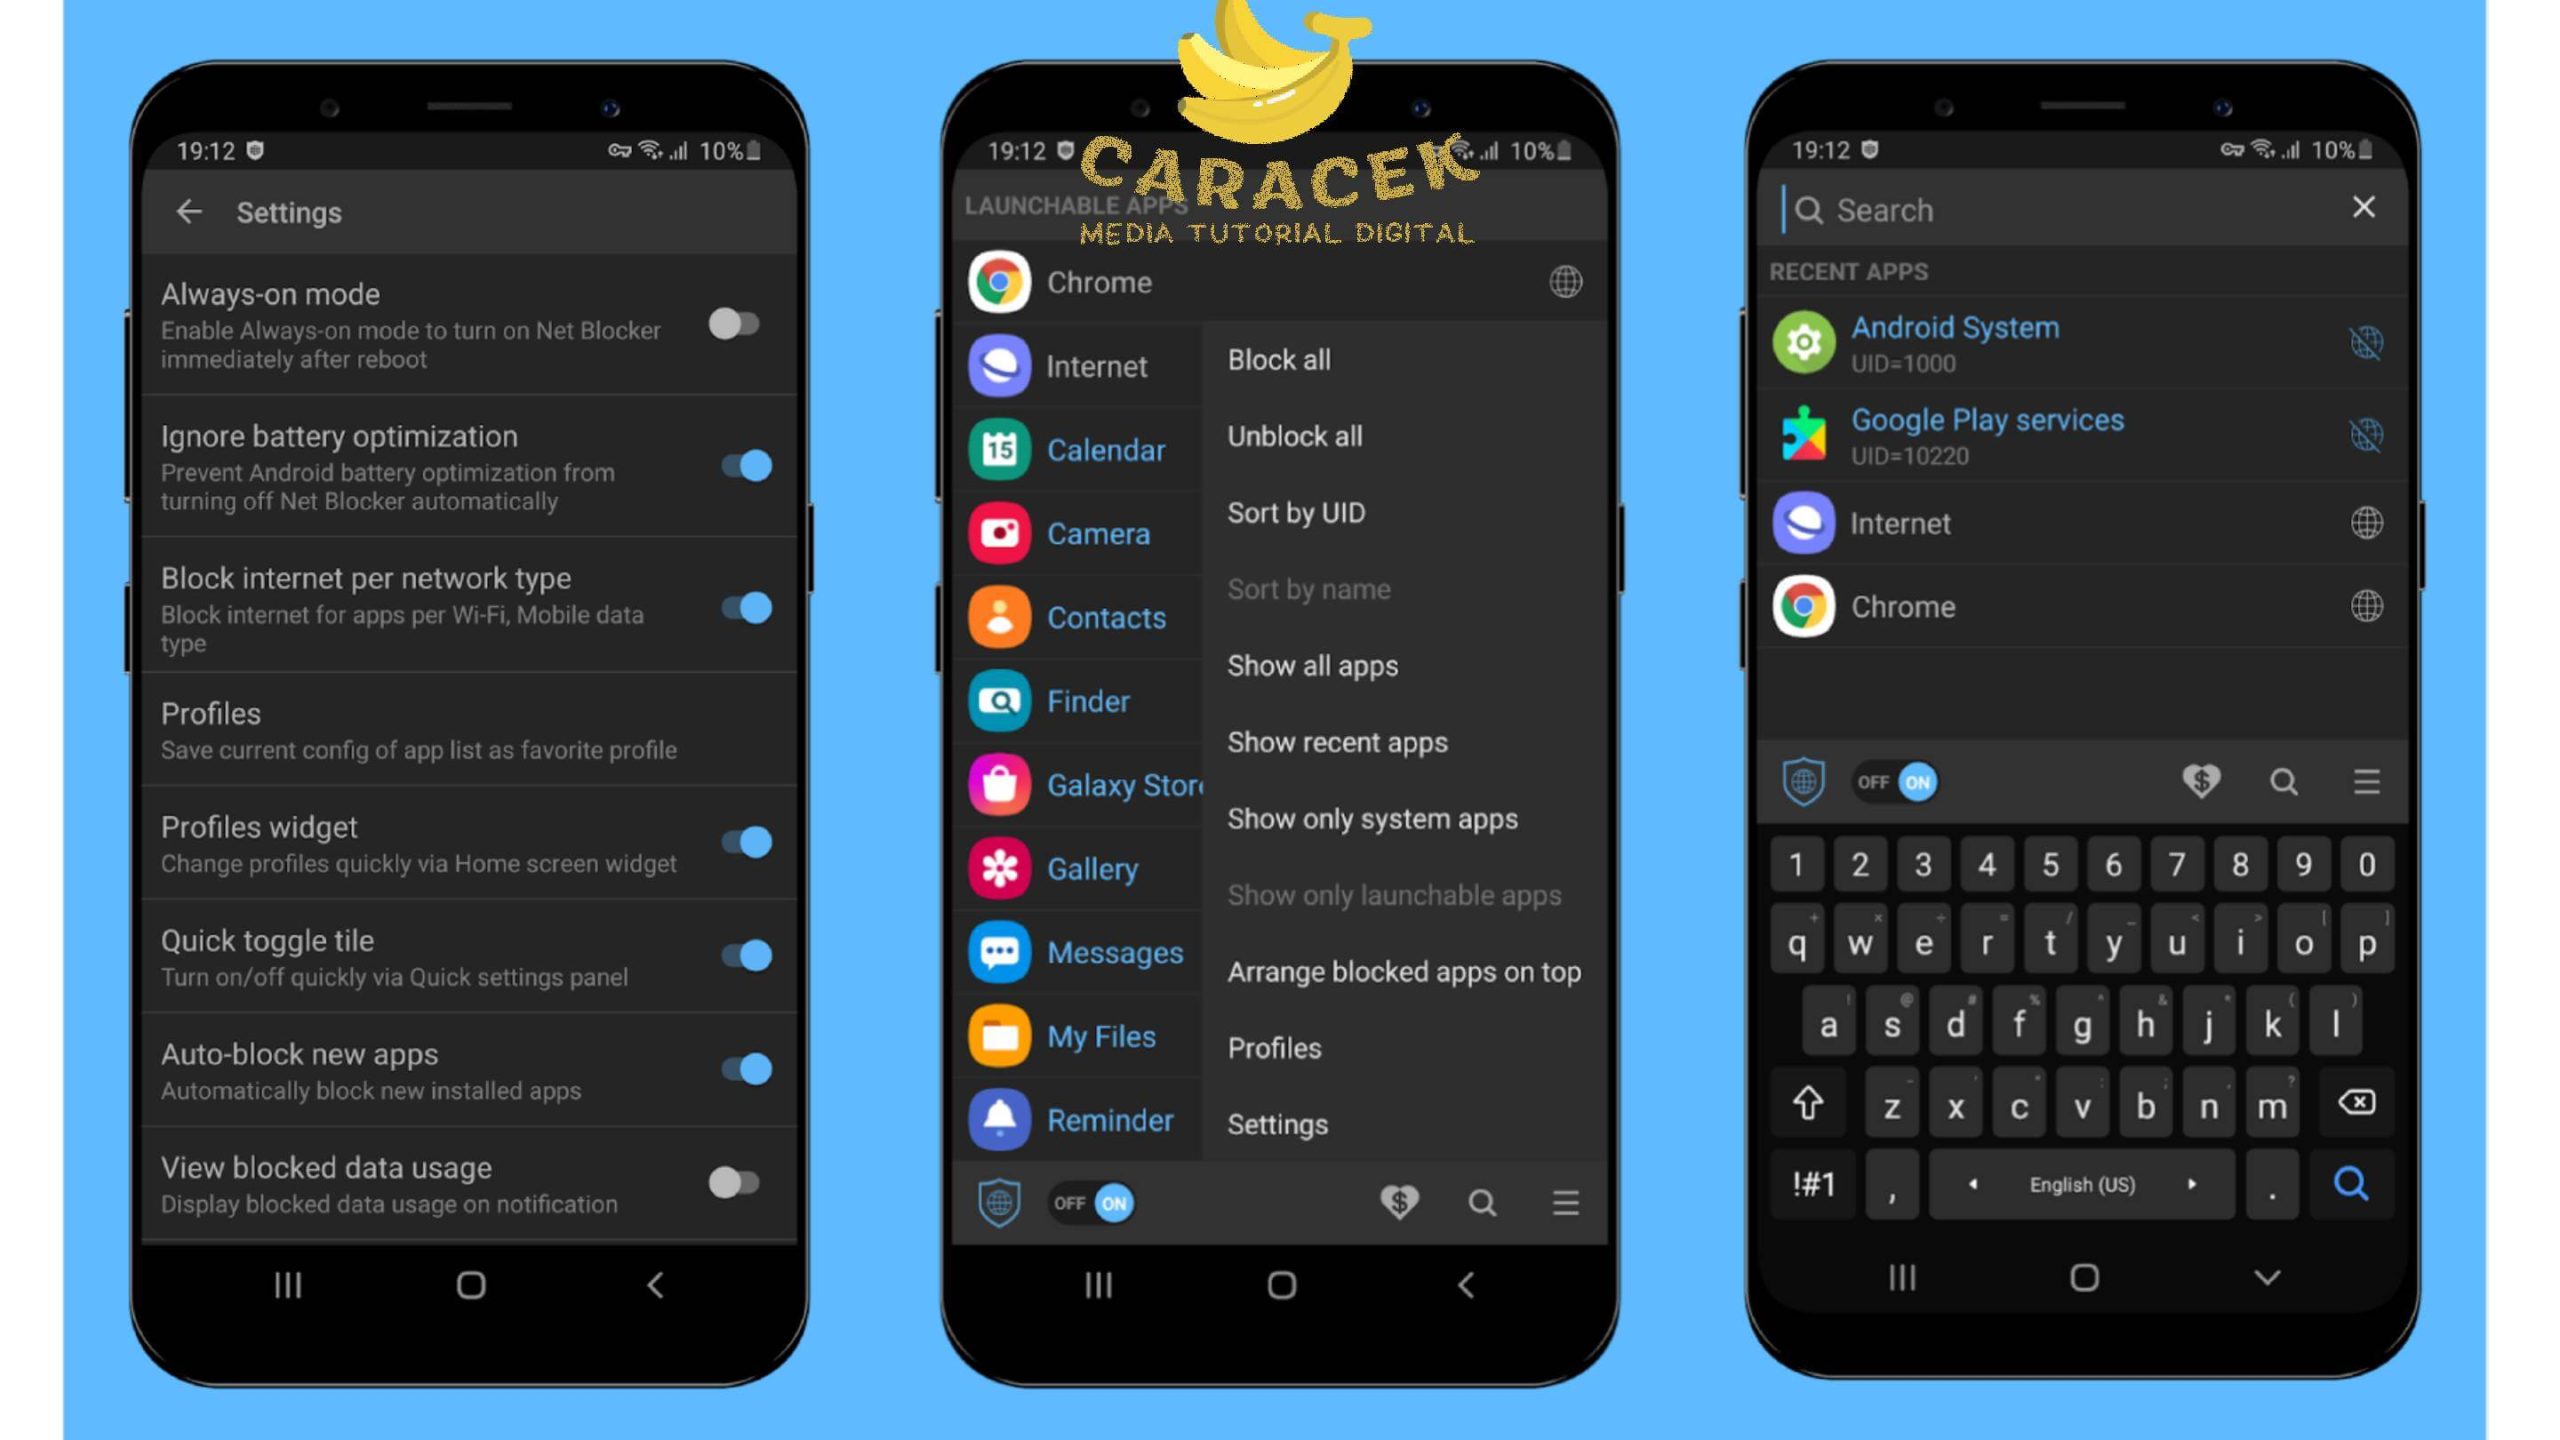Select Show only system apps filter
Image resolution: width=2560 pixels, height=1440 pixels.
[x=1371, y=816]
